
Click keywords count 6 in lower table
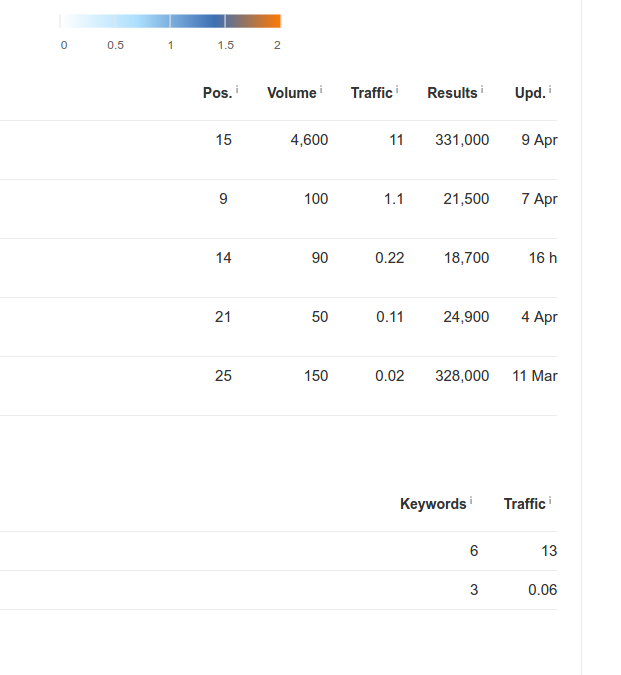coord(474,551)
